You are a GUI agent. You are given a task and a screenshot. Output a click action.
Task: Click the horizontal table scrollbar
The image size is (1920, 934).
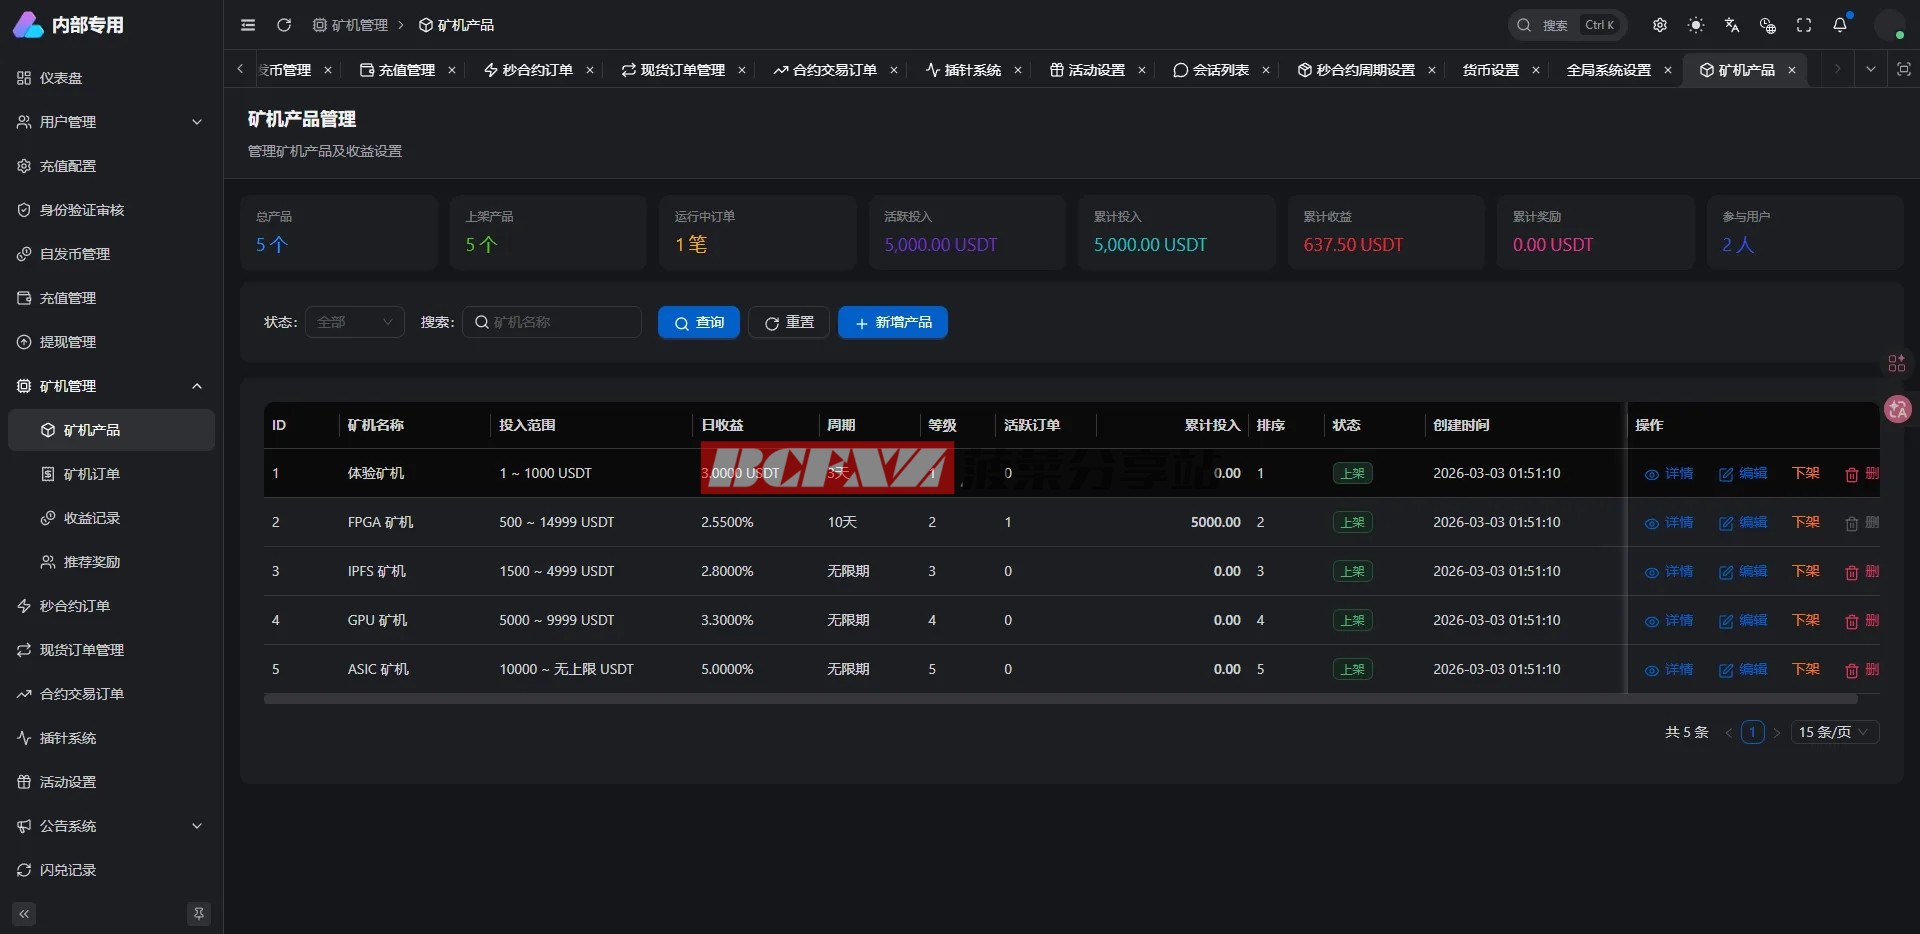coord(1060,699)
